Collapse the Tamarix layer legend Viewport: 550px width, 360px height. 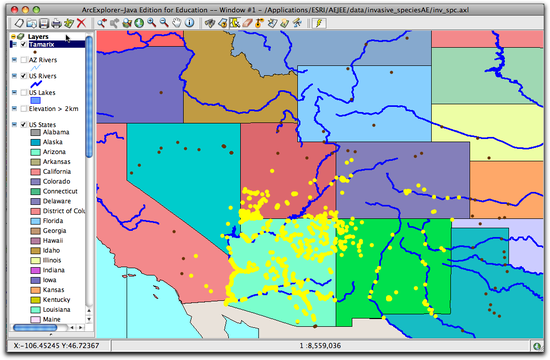(x=14, y=45)
